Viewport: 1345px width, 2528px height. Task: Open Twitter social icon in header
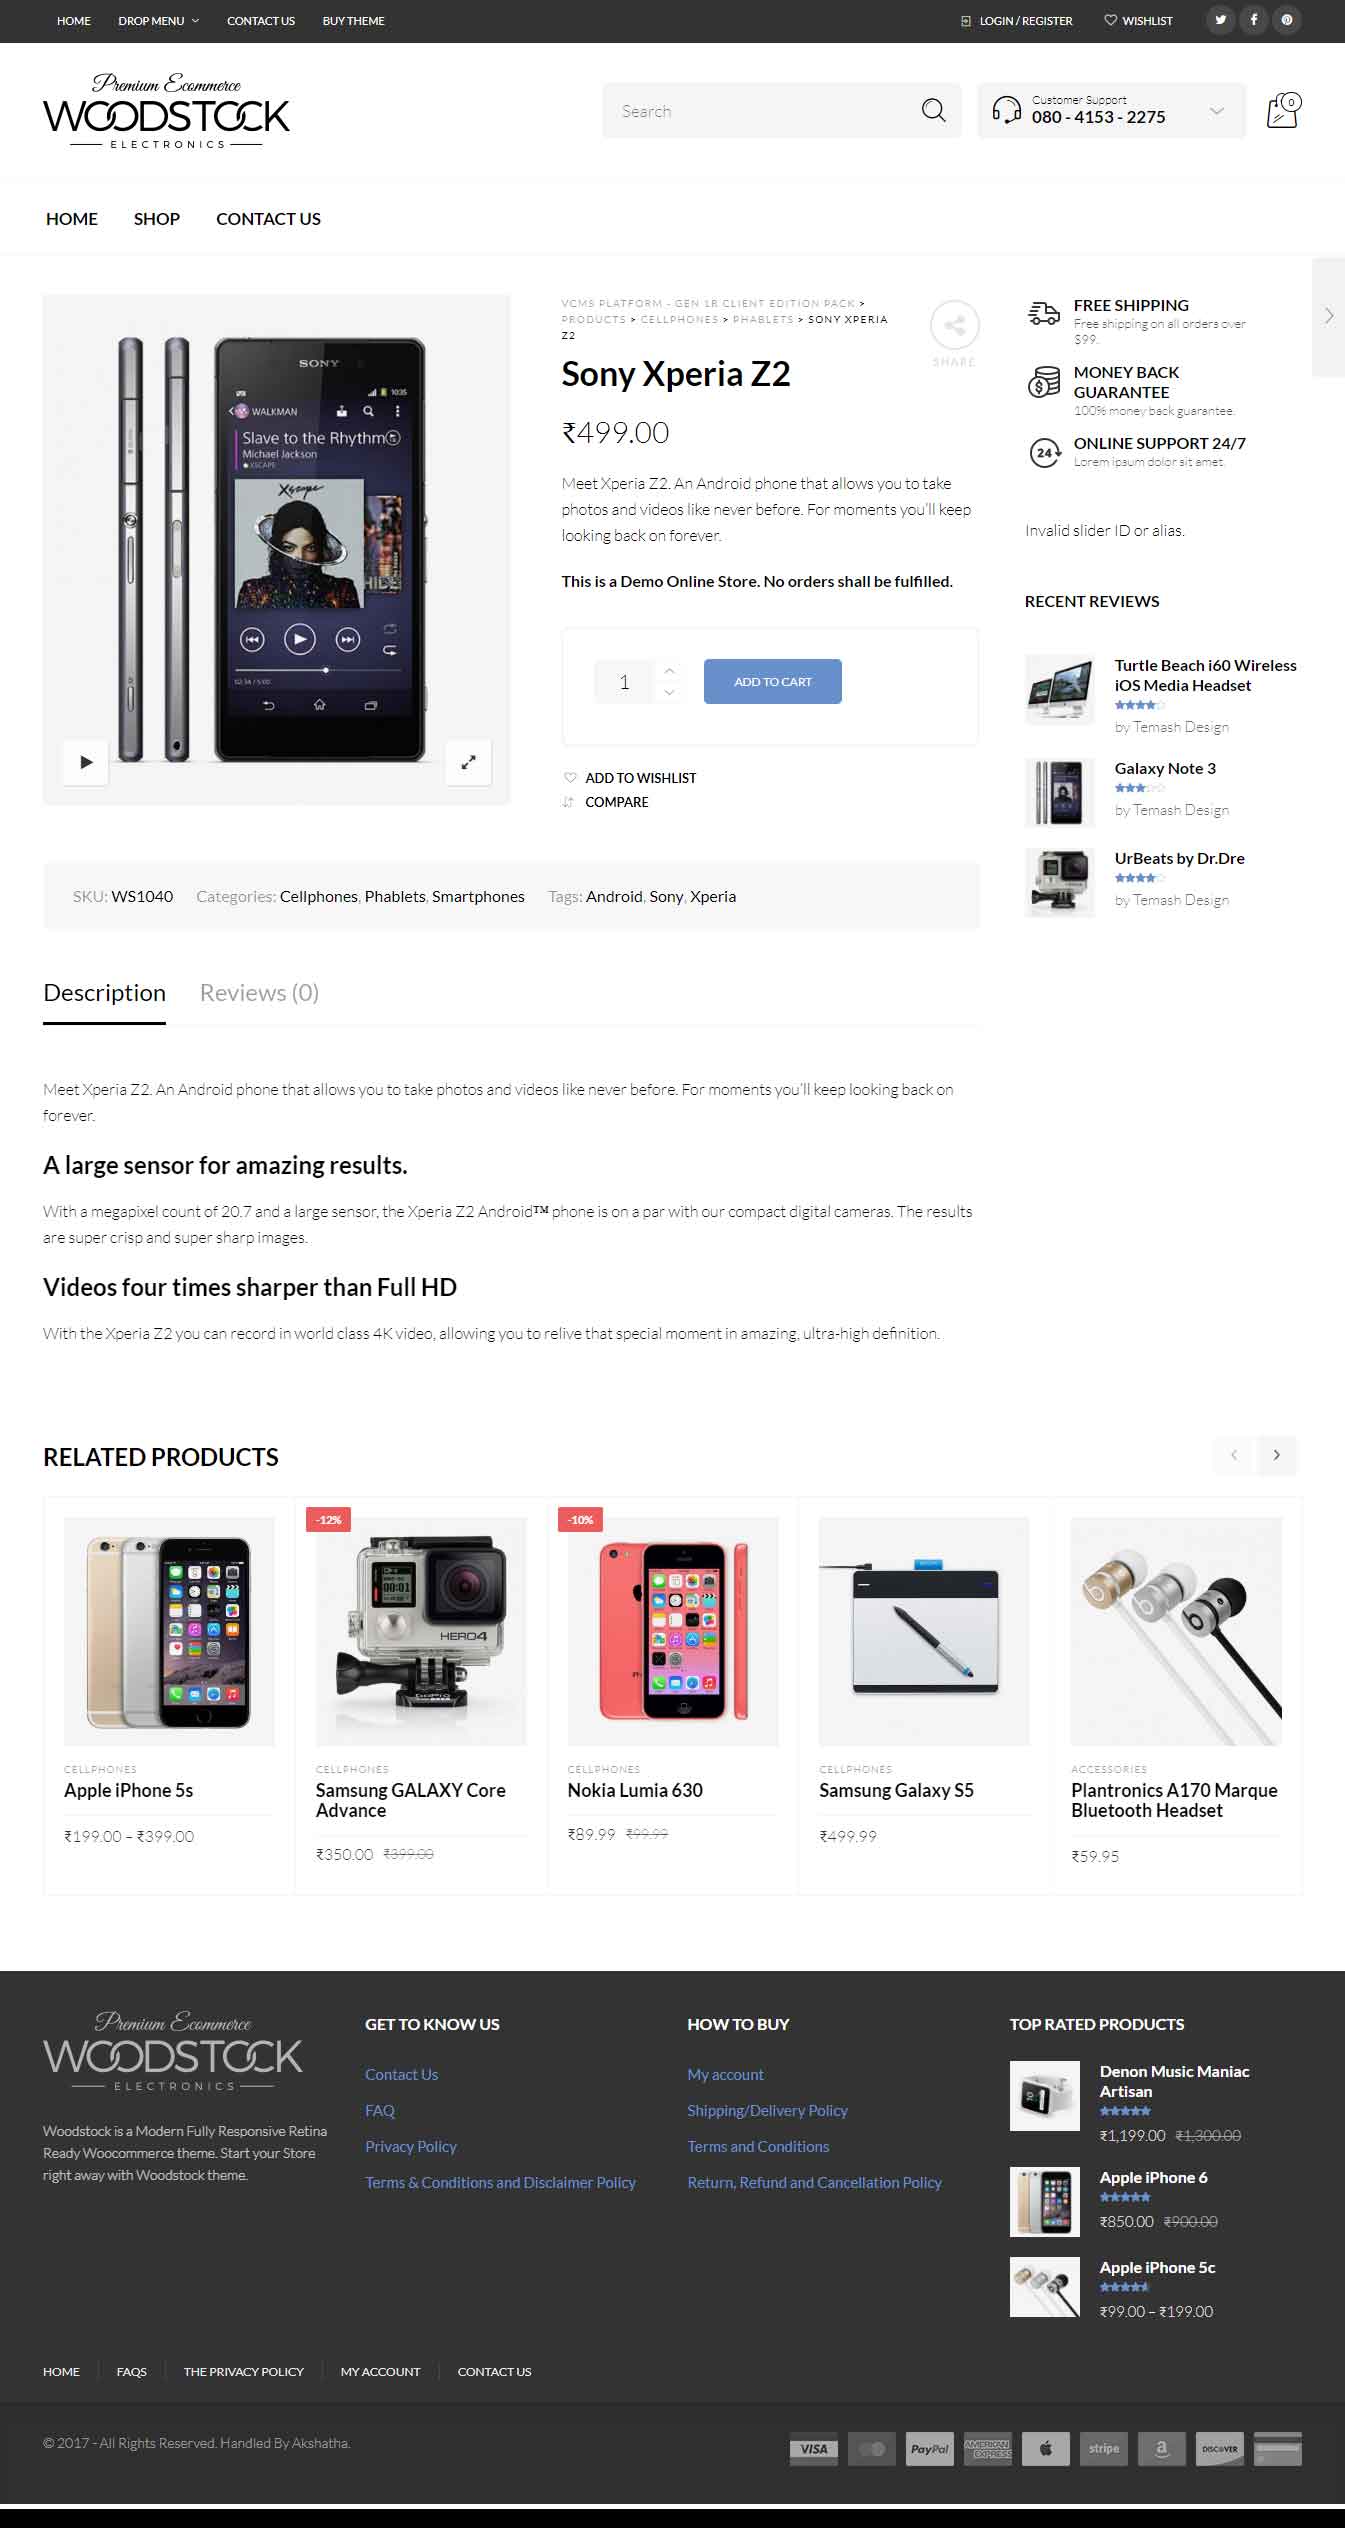click(1220, 20)
